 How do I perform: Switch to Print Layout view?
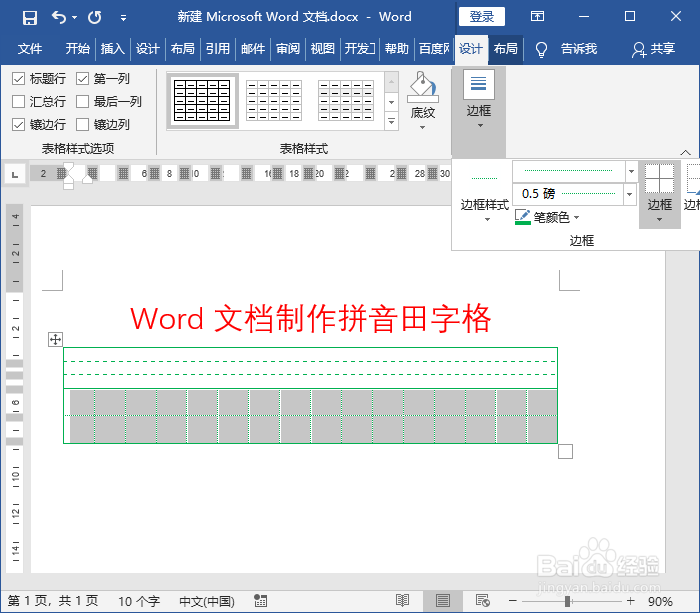pyautogui.click(x=442, y=601)
